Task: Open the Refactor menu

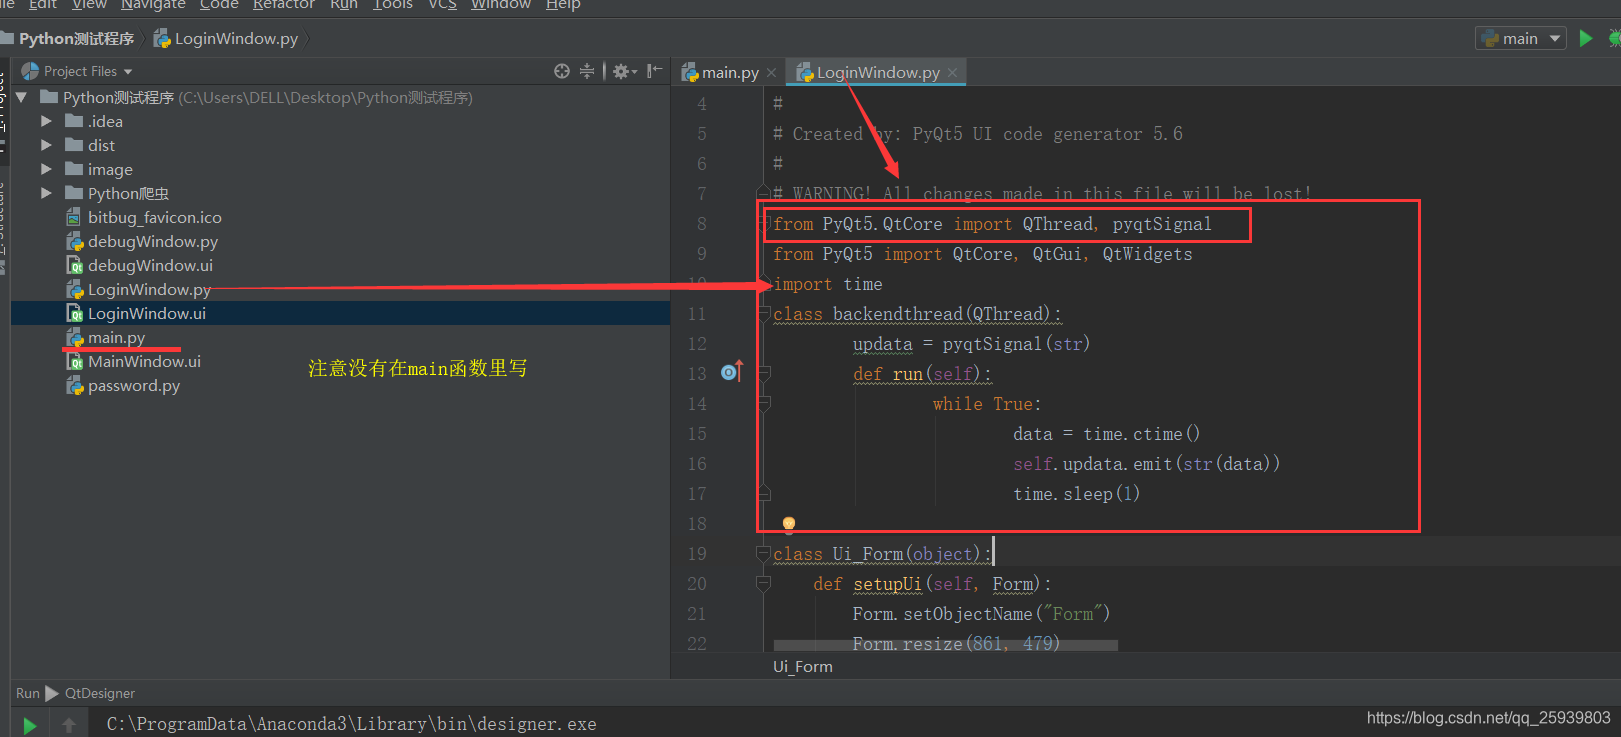Action: coord(284,4)
